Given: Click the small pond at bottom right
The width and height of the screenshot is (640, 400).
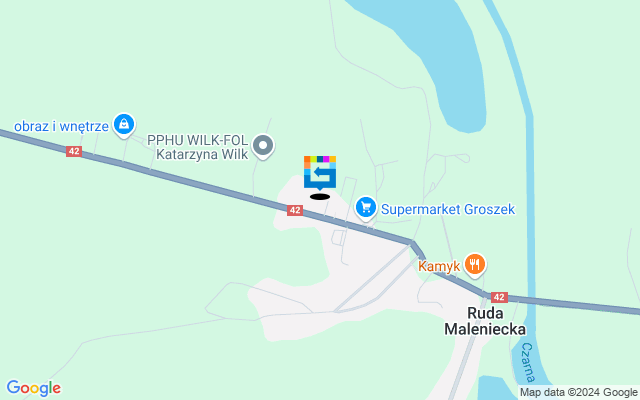Looking at the screenshot, I should pos(497,389).
